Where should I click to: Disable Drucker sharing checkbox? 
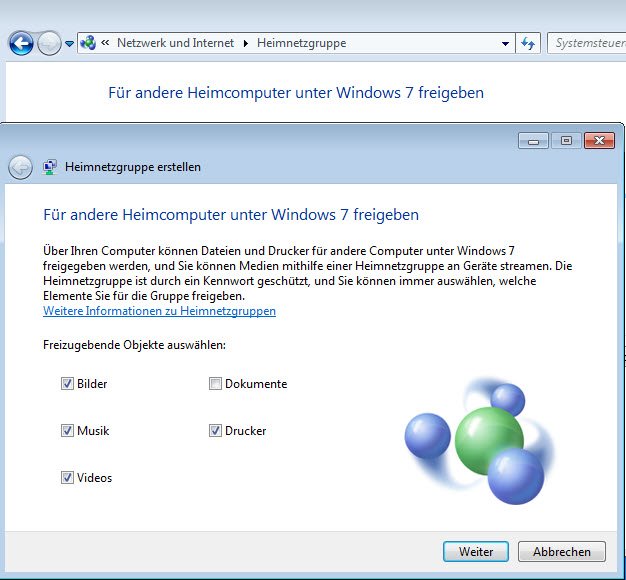215,430
